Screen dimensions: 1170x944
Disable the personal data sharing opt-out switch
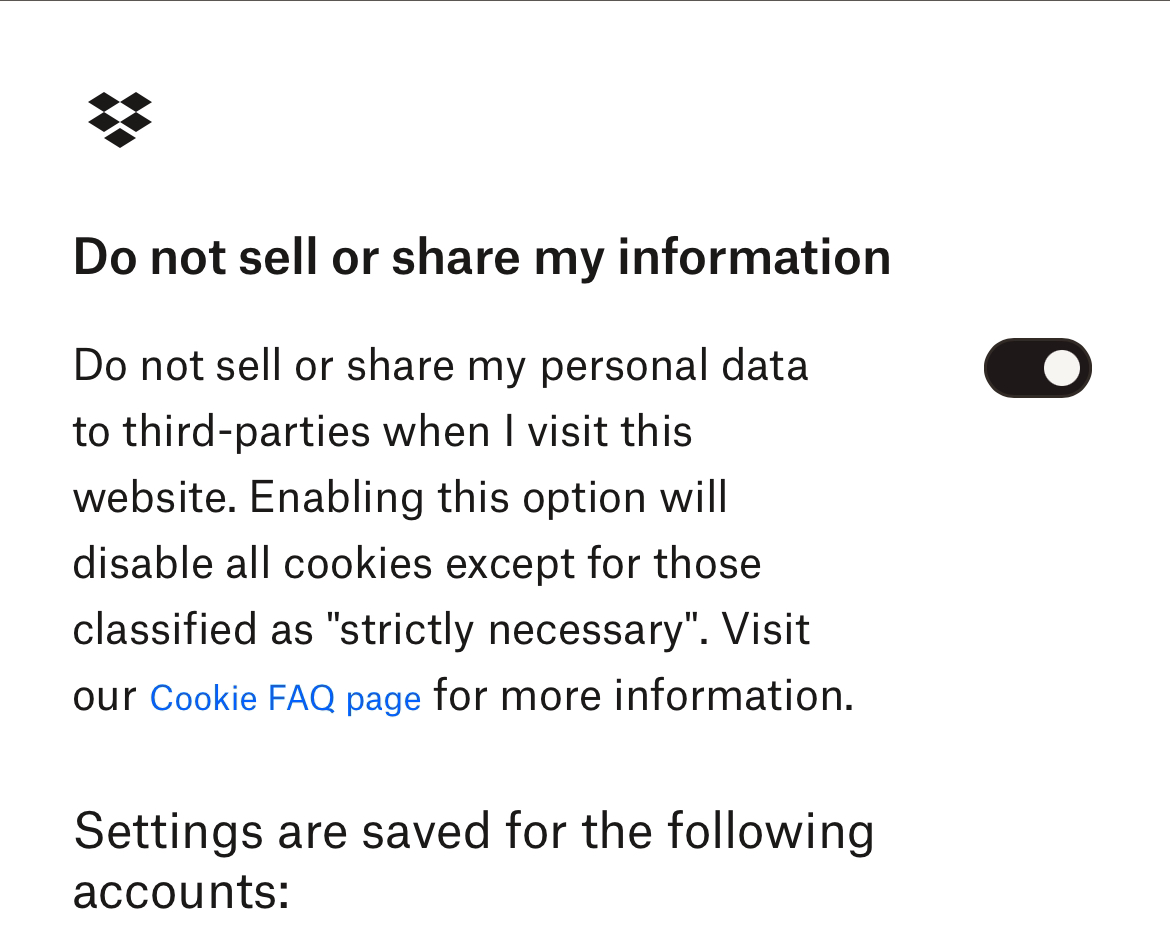pyautogui.click(x=1037, y=368)
